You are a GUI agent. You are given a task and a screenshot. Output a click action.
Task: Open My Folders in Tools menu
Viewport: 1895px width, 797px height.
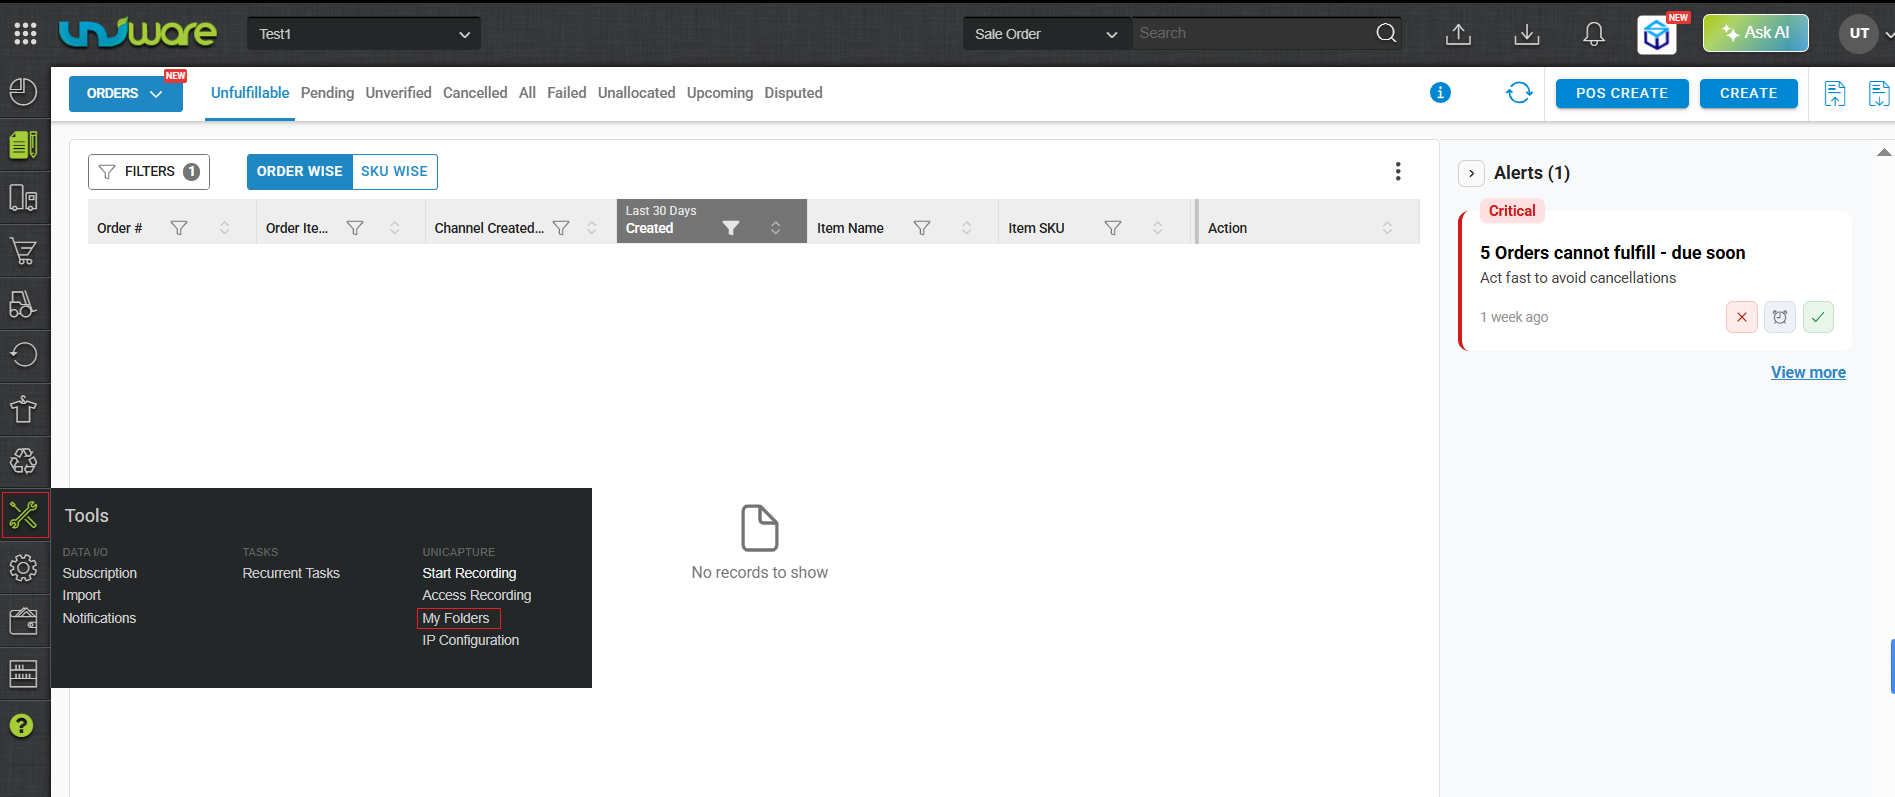coord(456,618)
